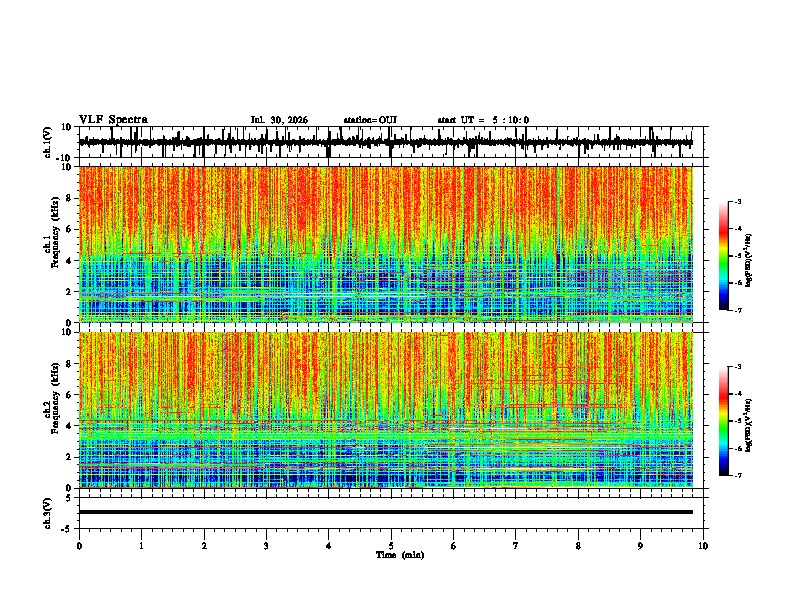
Task: Click the ch.1 "Frequency (kHz)" axis label
Action: point(55,232)
